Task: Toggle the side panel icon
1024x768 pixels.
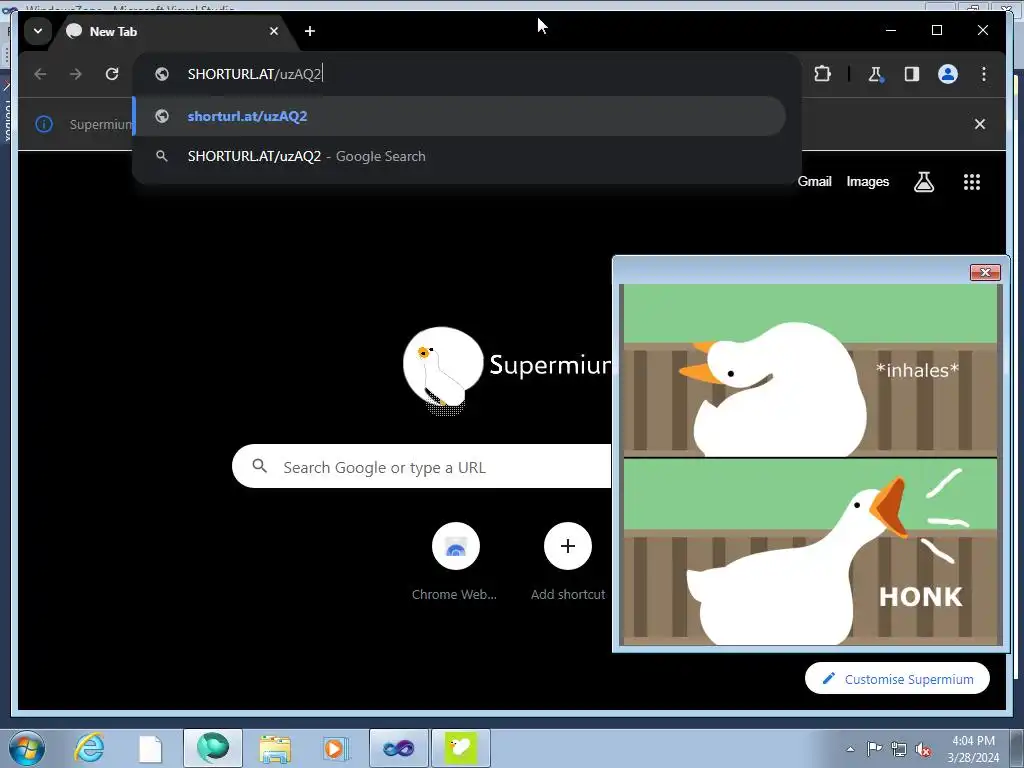Action: tap(912, 74)
